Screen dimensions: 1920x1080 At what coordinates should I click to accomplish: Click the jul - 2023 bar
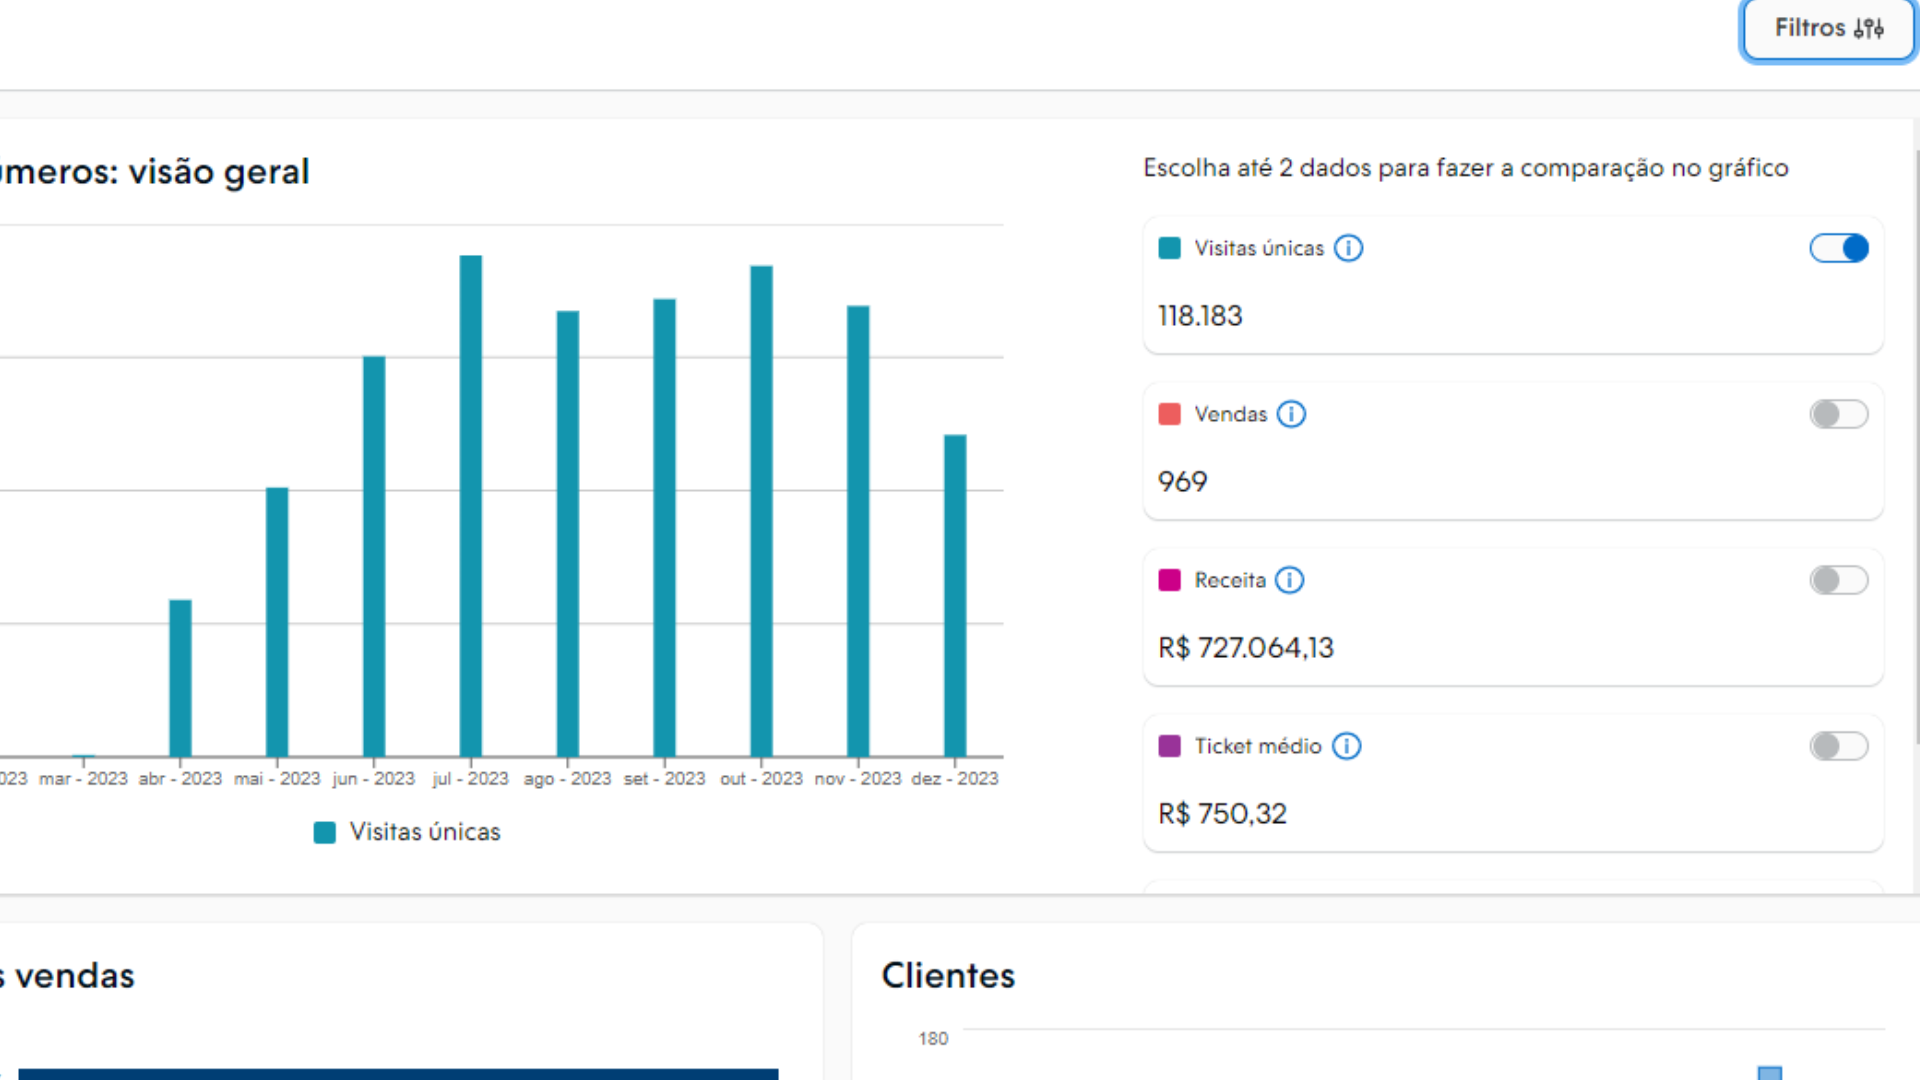pos(471,506)
